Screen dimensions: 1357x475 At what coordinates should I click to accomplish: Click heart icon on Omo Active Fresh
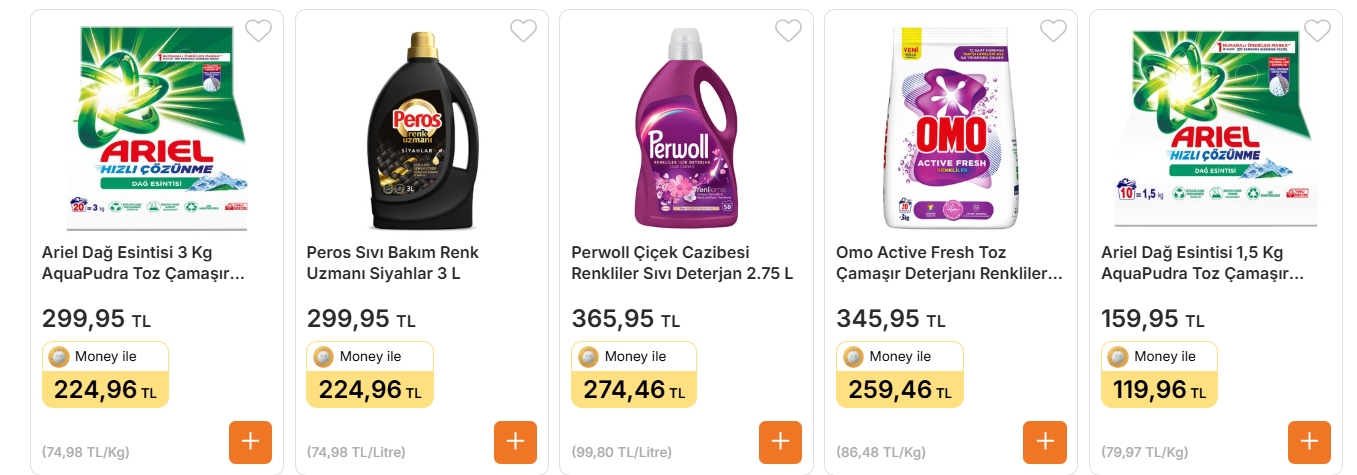[x=1053, y=31]
